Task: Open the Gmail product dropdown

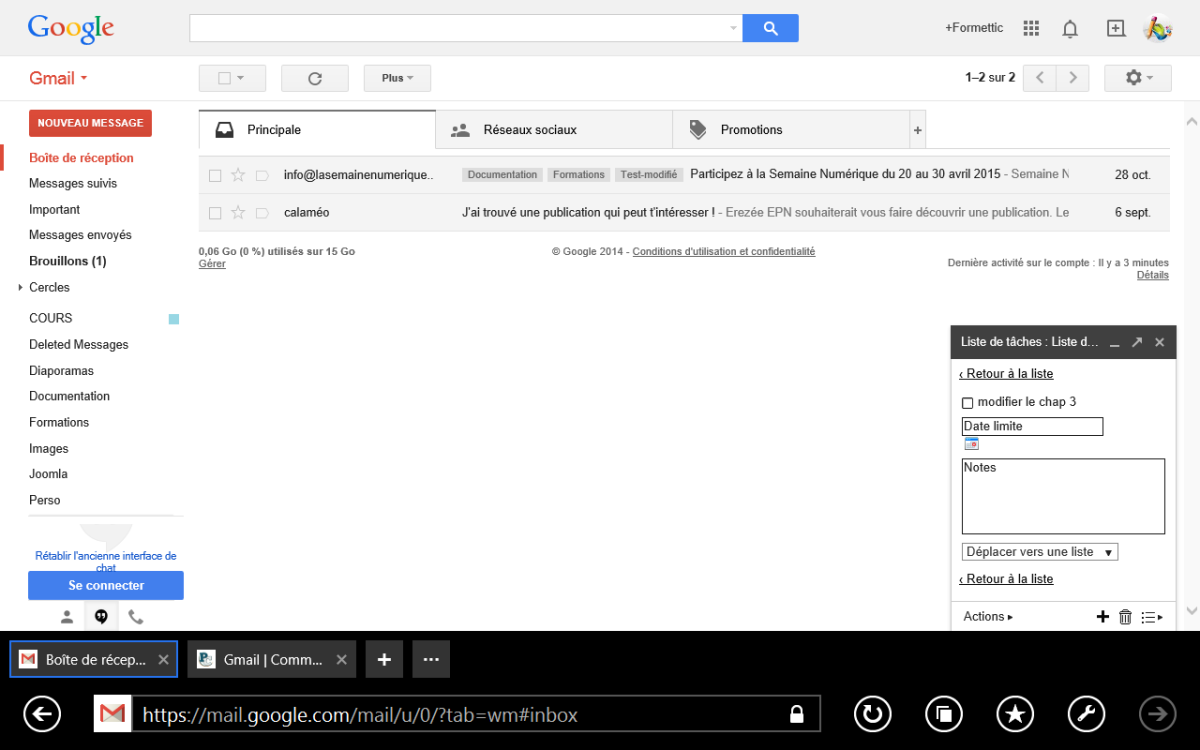Action: pyautogui.click(x=58, y=78)
